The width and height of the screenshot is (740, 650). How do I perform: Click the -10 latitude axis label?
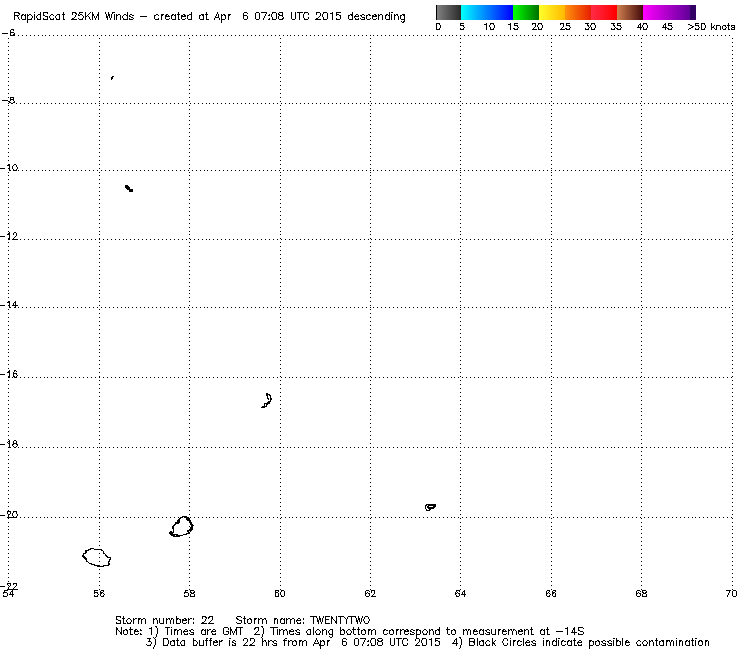coord(9,168)
